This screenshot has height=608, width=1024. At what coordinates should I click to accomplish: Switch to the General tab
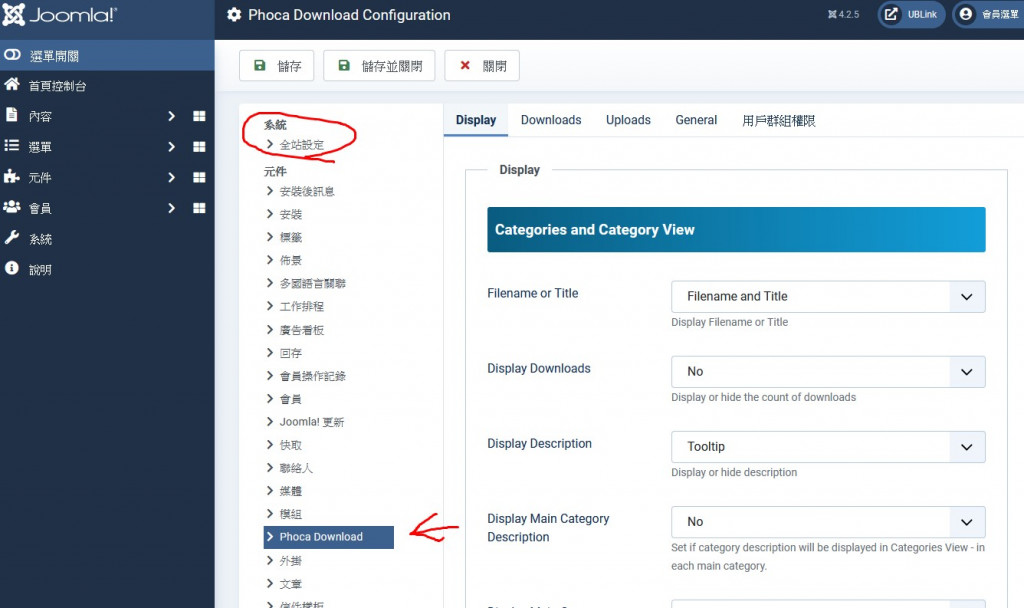click(696, 120)
